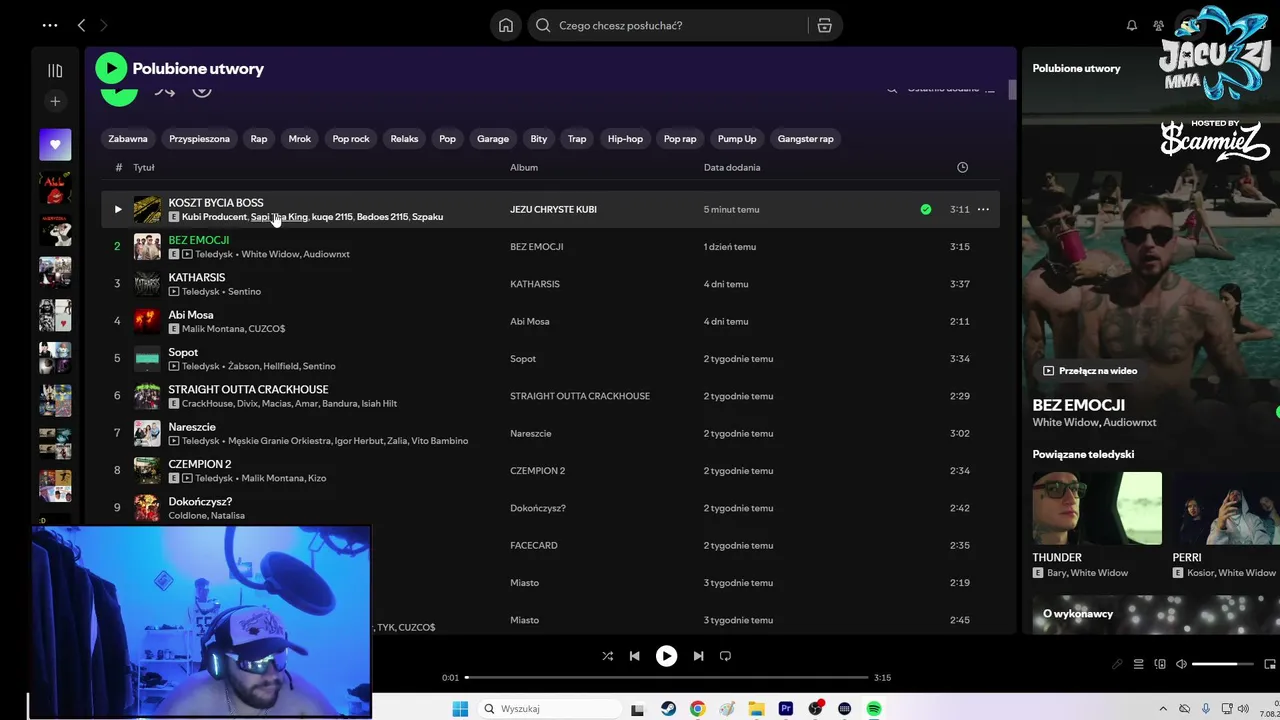Open the notifications bell
This screenshot has width=1280, height=720.
click(x=1132, y=26)
